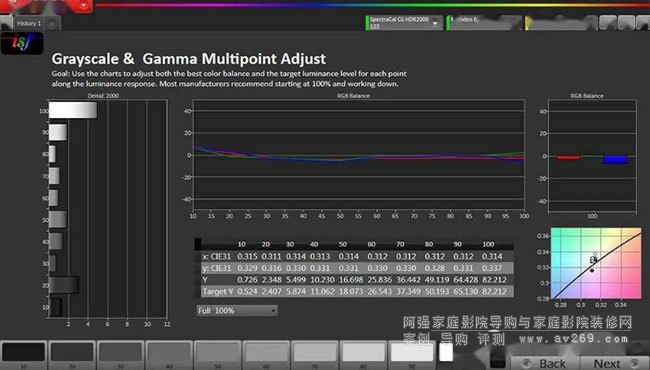650x370 pixels.
Task: Open the Full 100% pattern dropdown
Action: pyautogui.click(x=237, y=310)
